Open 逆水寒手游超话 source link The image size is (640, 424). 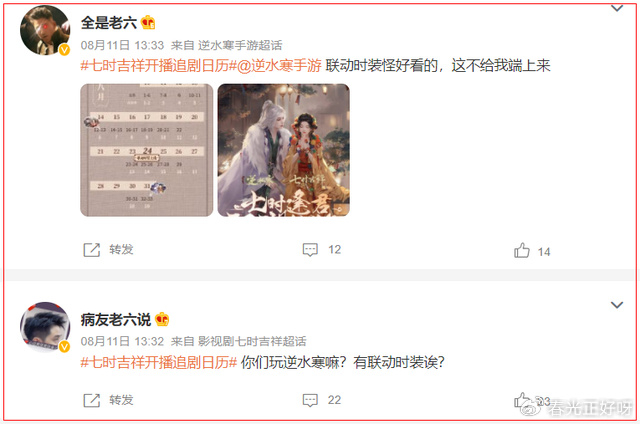(x=240, y=45)
